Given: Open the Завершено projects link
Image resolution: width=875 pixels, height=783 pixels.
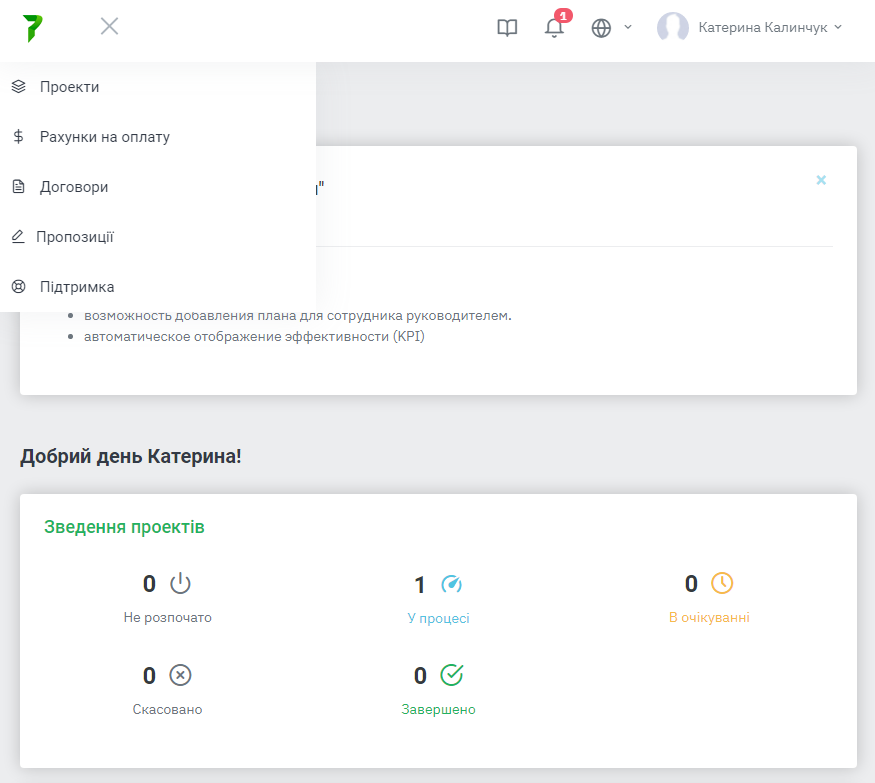Looking at the screenshot, I should pos(438,709).
